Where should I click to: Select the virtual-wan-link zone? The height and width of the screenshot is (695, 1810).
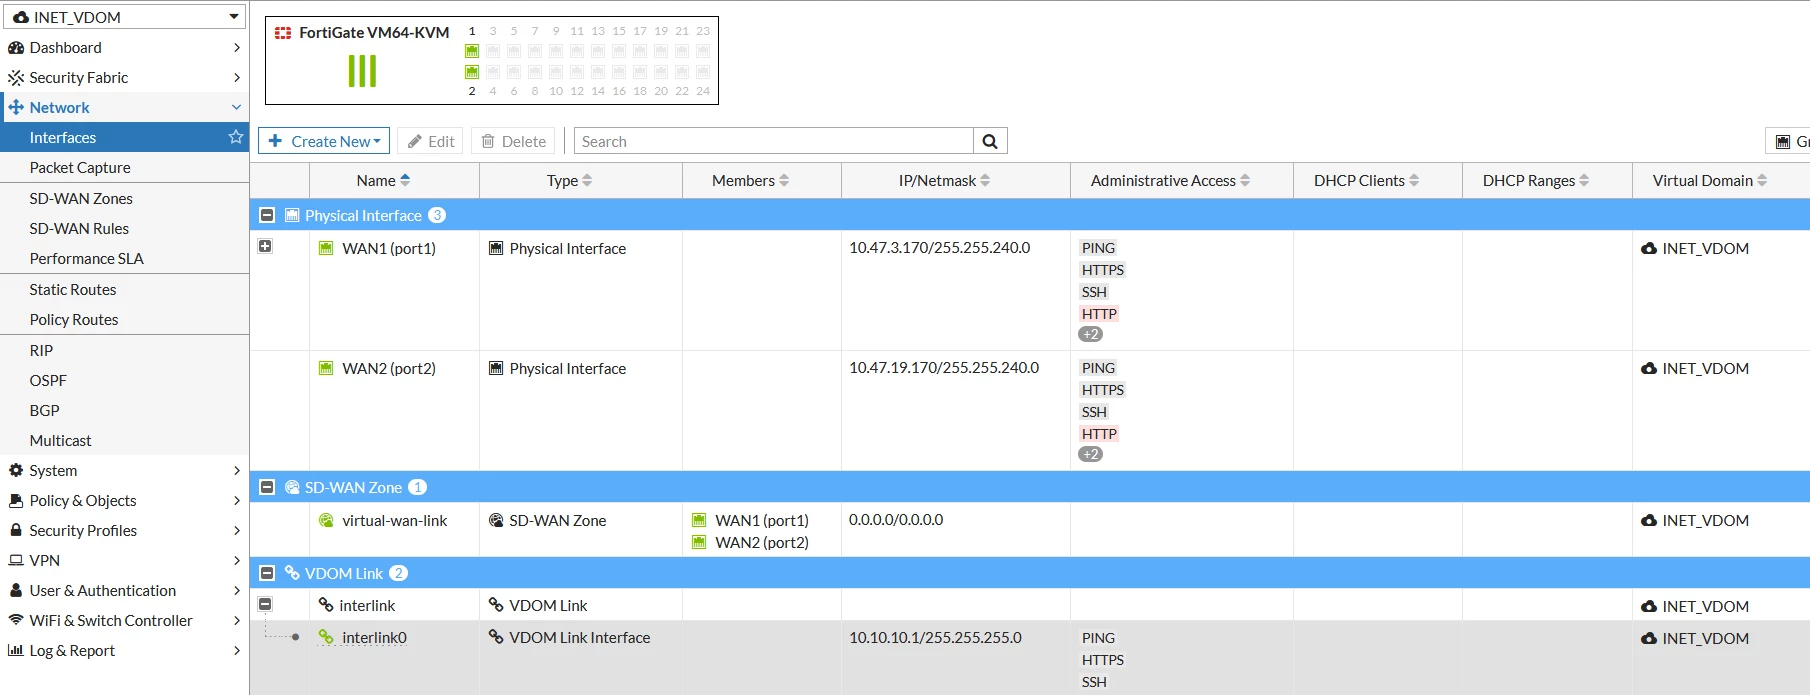tap(394, 520)
